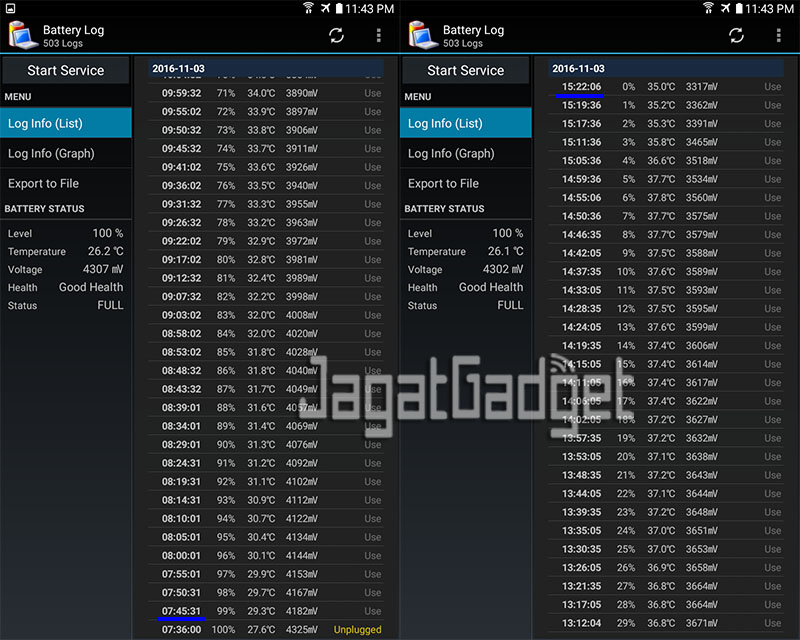This screenshot has width=800, height=640.
Task: Select the 07:36:00 Unplugged log entry
Action: point(266,630)
